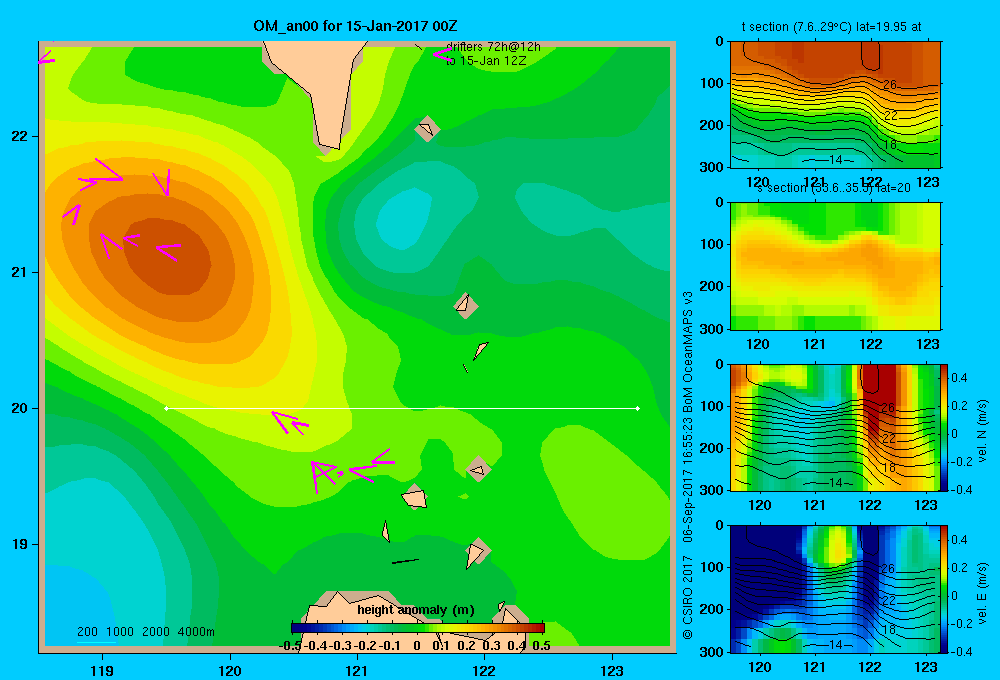Click the vertical CSIRO BoM OceanMAPS v3 credit
The width and height of the screenshot is (1000, 680).
pos(688,465)
